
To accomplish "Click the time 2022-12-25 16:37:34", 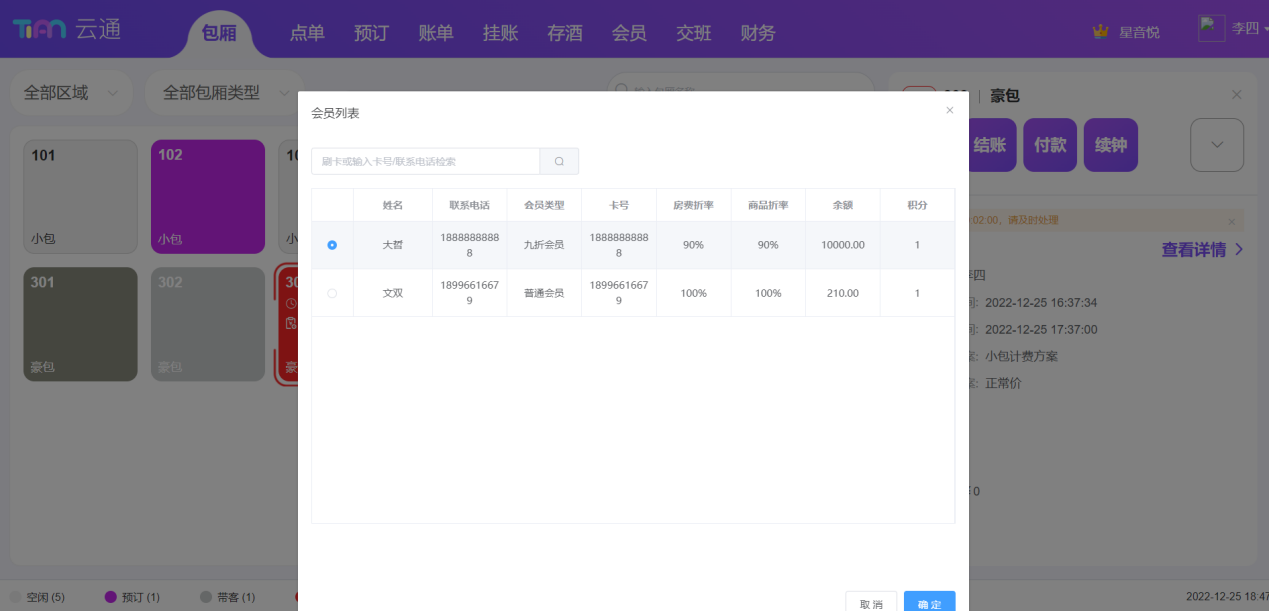I will pyautogui.click(x=1041, y=302).
